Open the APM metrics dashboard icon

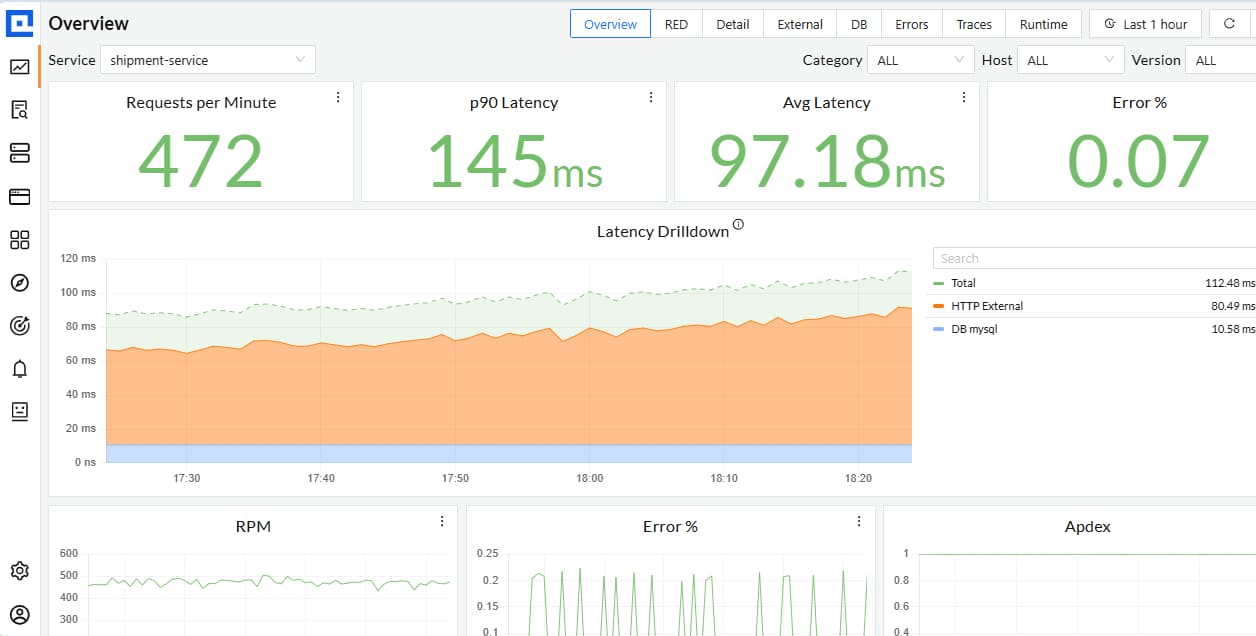(20, 67)
